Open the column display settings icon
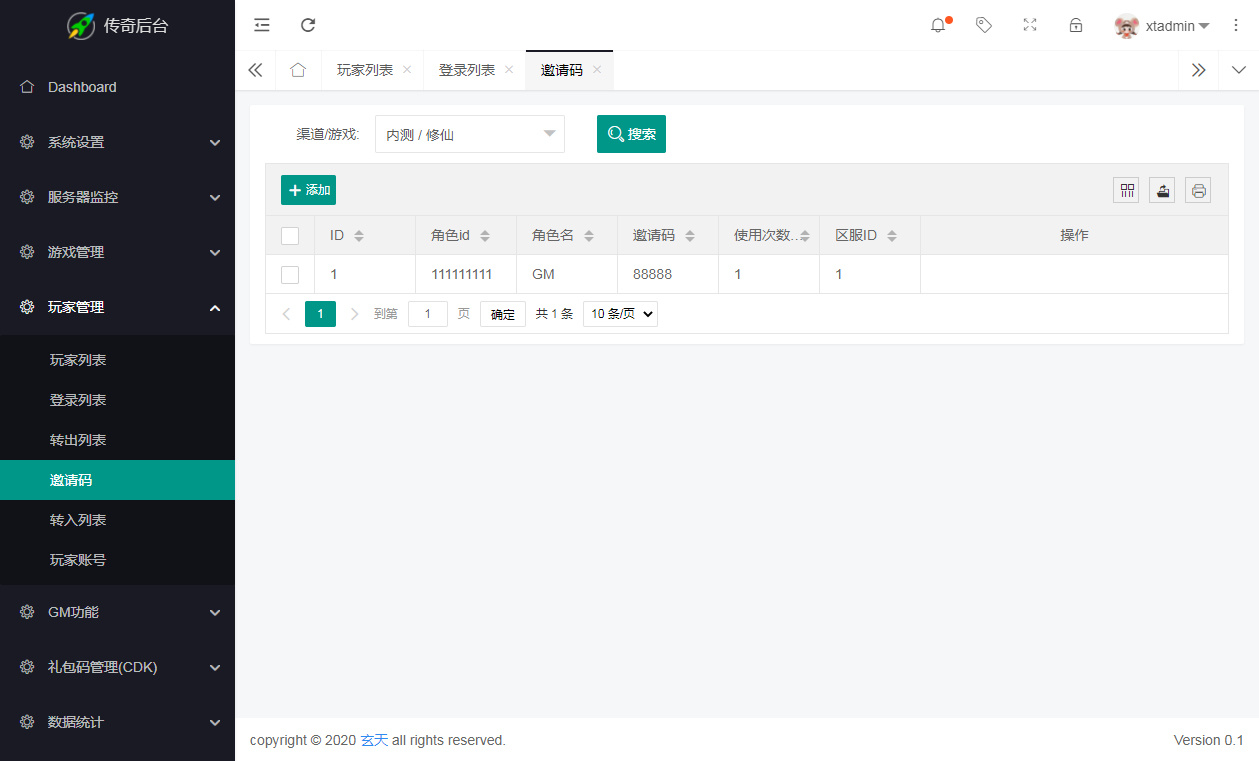Screen dimensions: 1259x761 pyautogui.click(x=1125, y=189)
